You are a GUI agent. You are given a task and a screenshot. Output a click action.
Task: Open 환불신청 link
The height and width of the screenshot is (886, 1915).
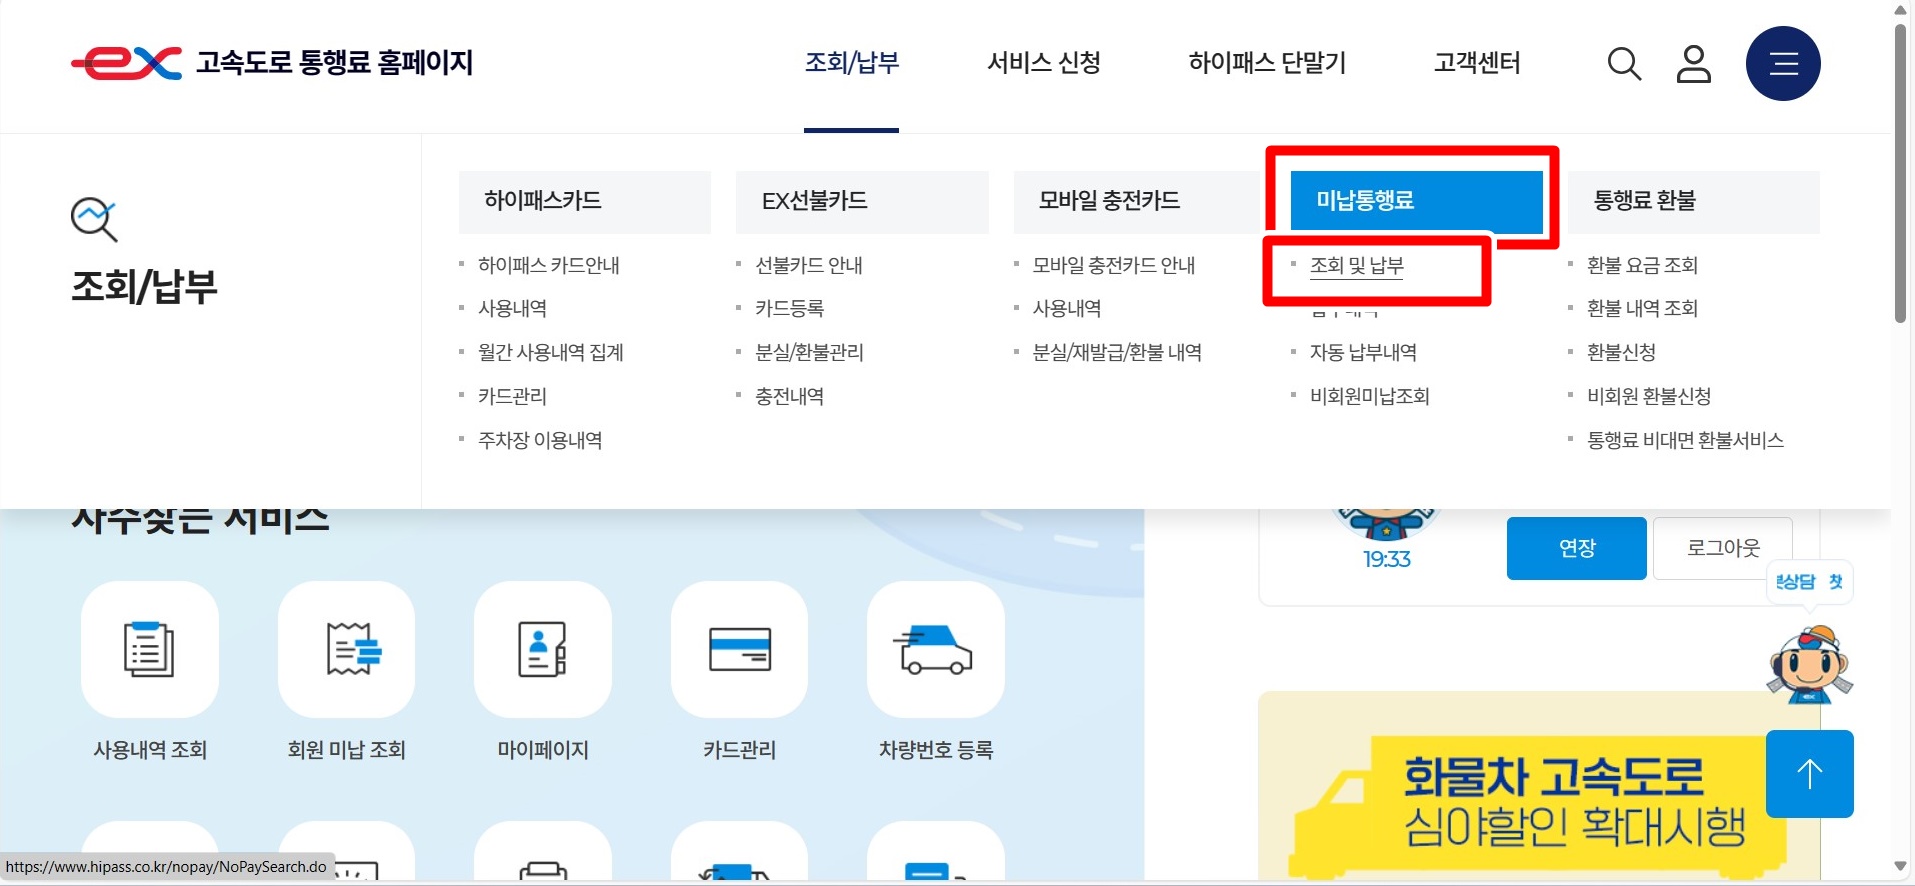(1621, 353)
